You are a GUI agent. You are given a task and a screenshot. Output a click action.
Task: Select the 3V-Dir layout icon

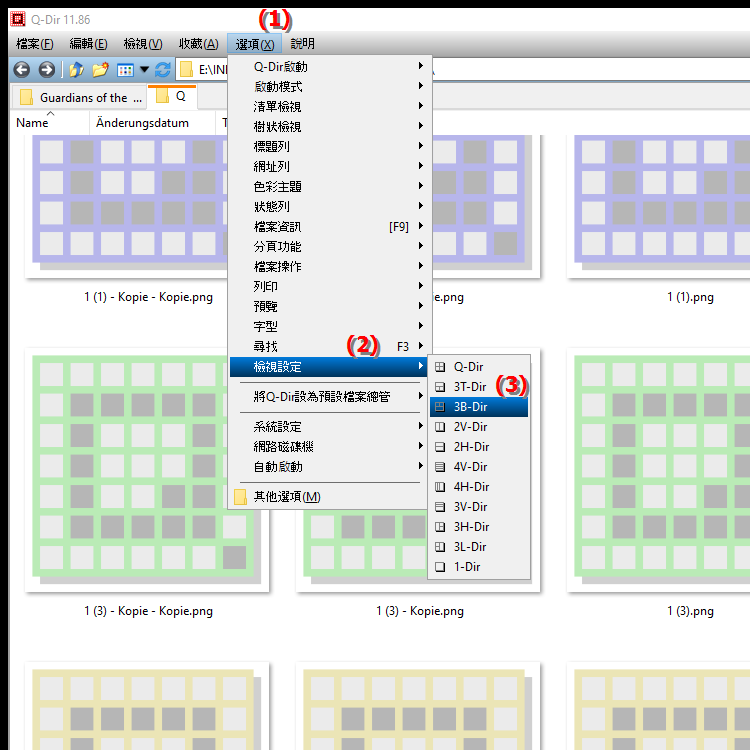coord(440,507)
